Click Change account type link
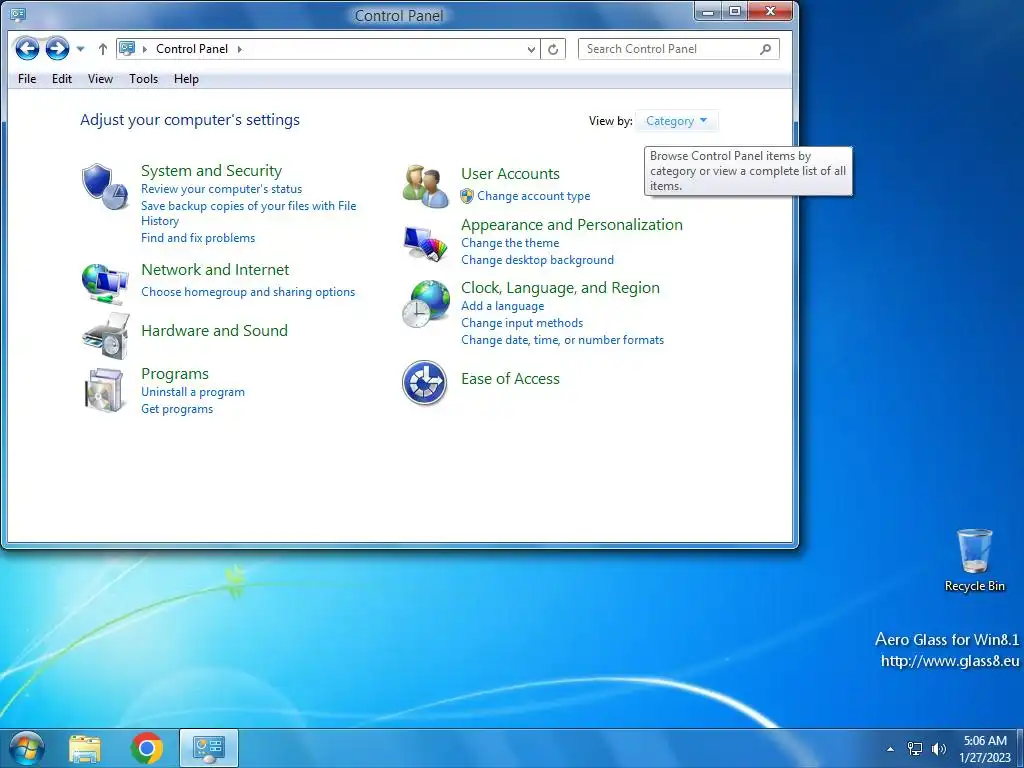This screenshot has width=1024, height=768. (x=534, y=196)
